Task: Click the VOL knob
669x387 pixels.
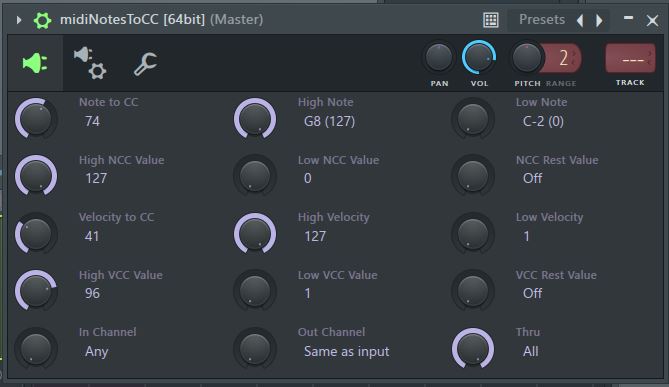Action: (x=479, y=58)
